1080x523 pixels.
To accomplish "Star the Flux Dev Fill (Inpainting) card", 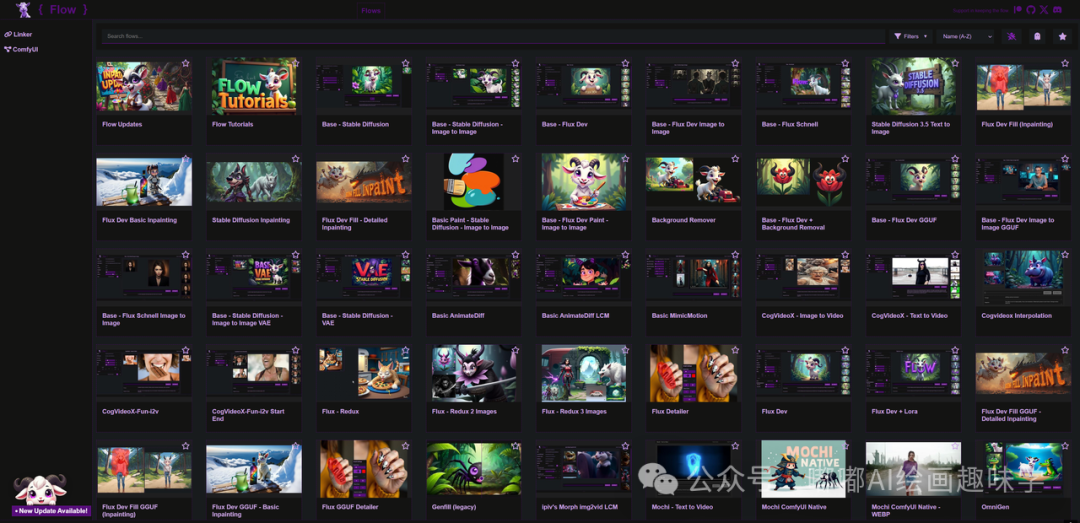I will click(1065, 63).
